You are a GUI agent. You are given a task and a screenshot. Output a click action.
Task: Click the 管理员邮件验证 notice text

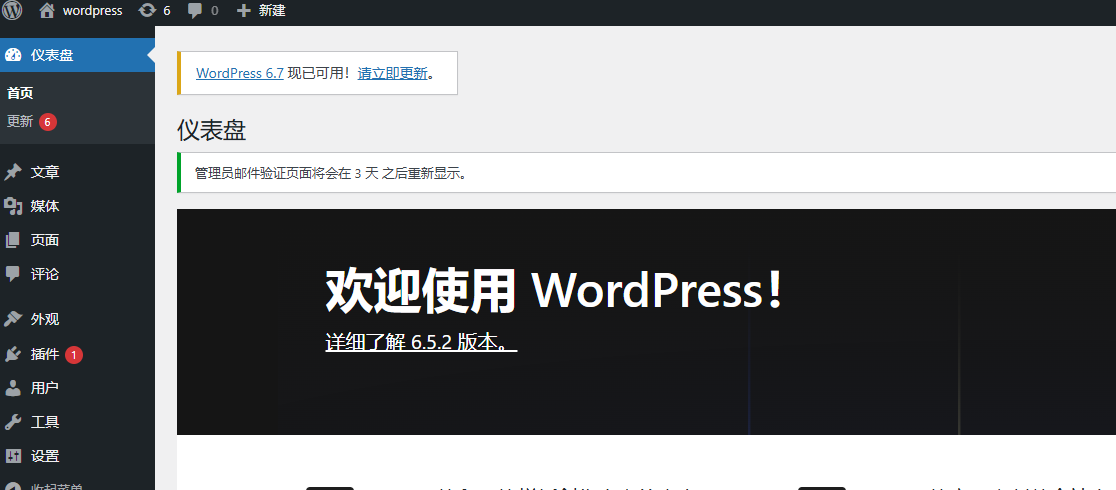331,173
